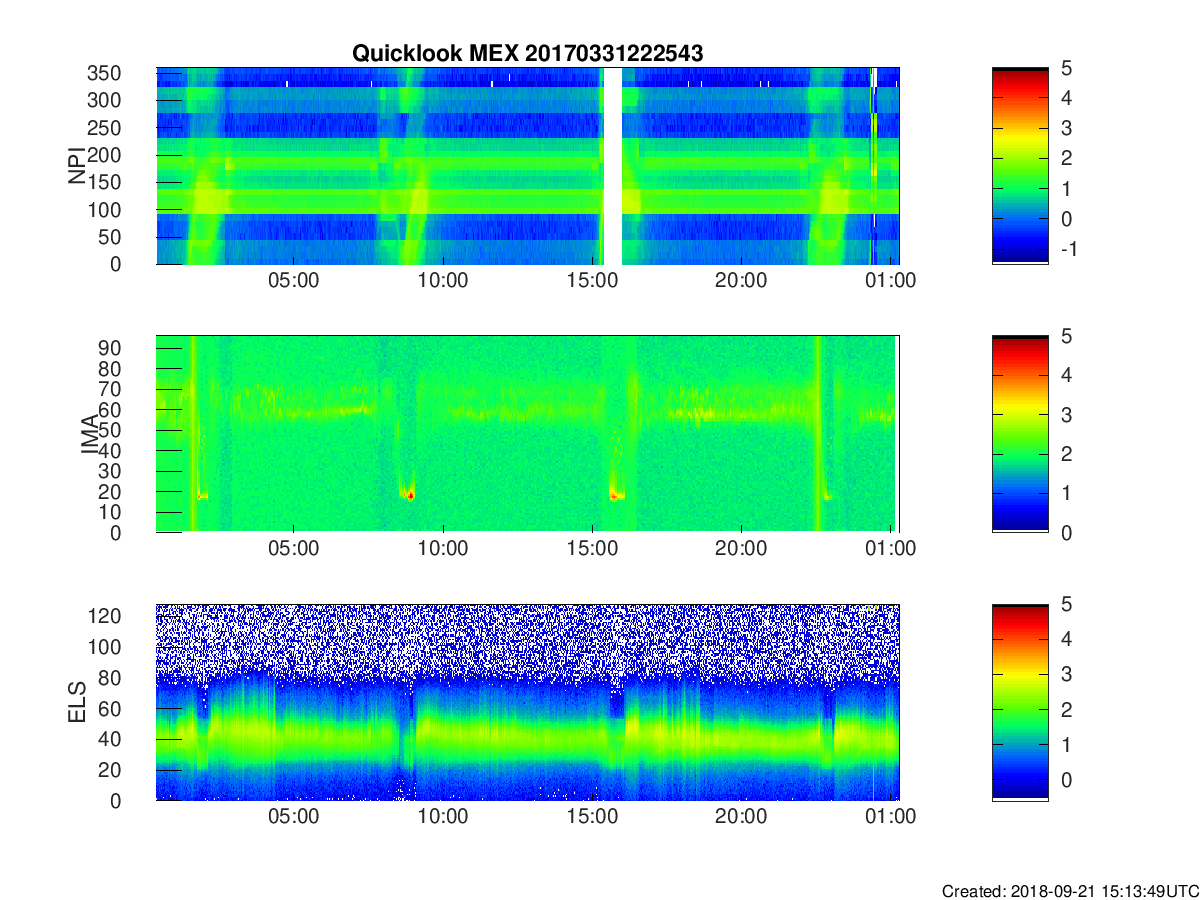Click the "Created: 2018-09-21 15:13:49UTC" timestamp
Viewport: 1200px width, 900px height.
coord(1070,890)
